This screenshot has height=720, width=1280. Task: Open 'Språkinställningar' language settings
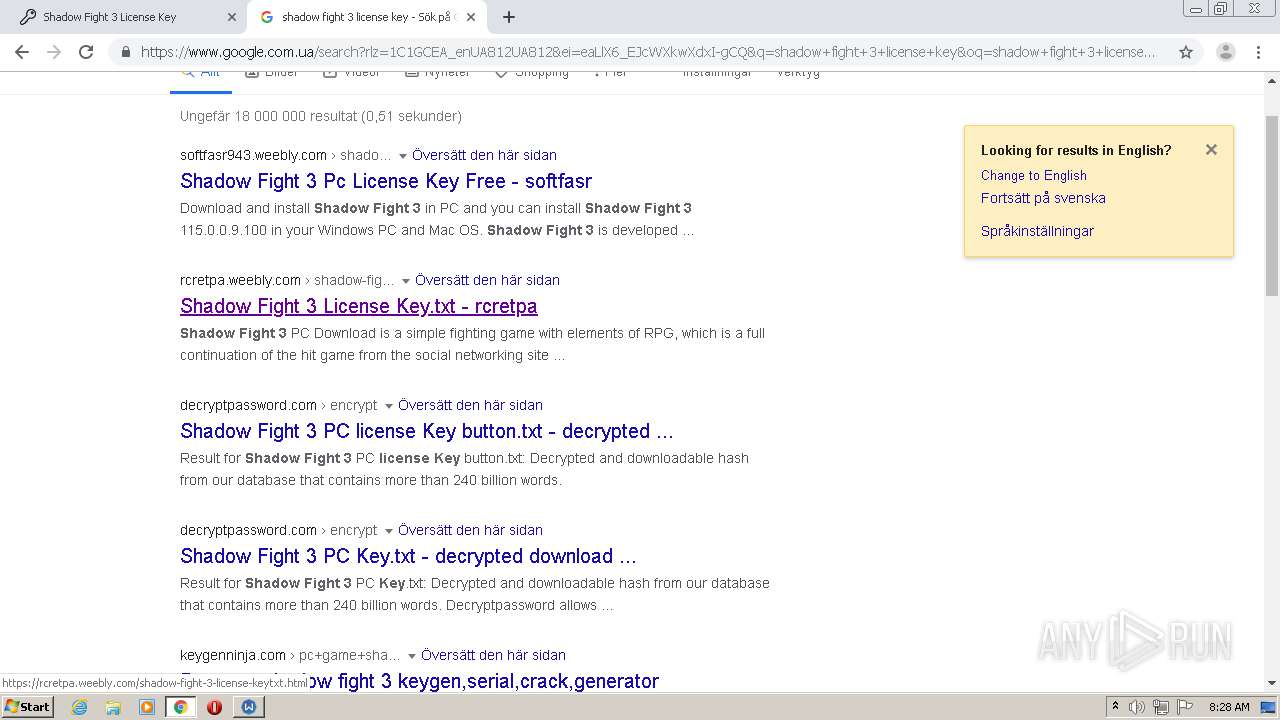tap(1037, 231)
